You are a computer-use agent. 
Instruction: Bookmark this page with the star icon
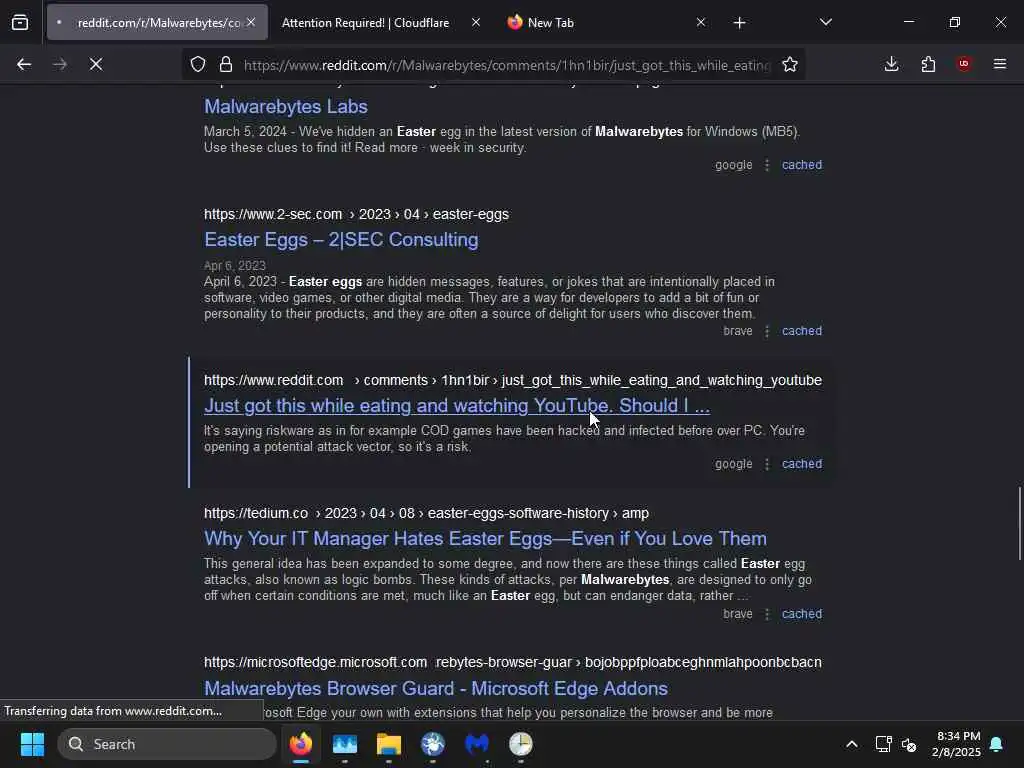click(790, 64)
